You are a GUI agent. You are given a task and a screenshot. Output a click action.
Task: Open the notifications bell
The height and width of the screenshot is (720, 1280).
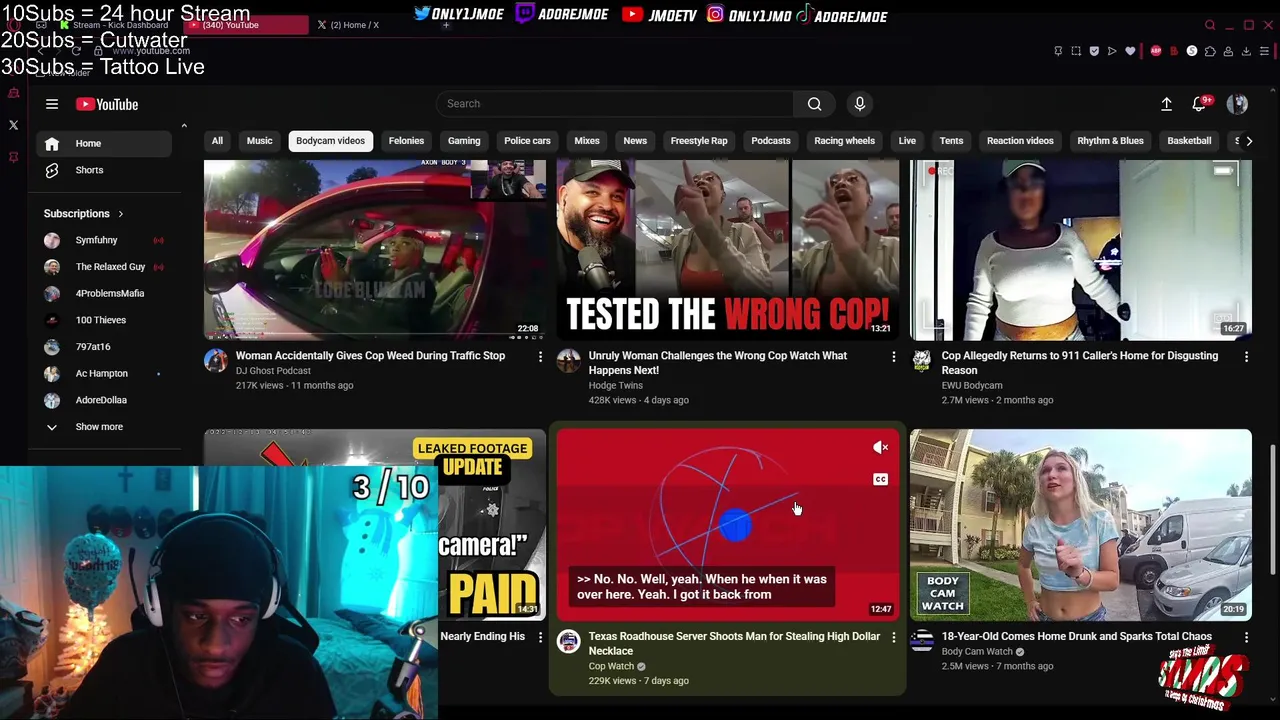tap(1199, 104)
